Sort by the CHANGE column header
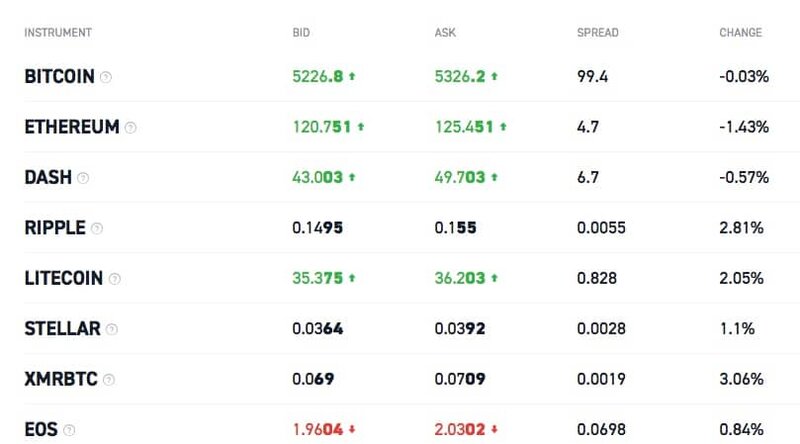This screenshot has height=444, width=800. tap(740, 33)
